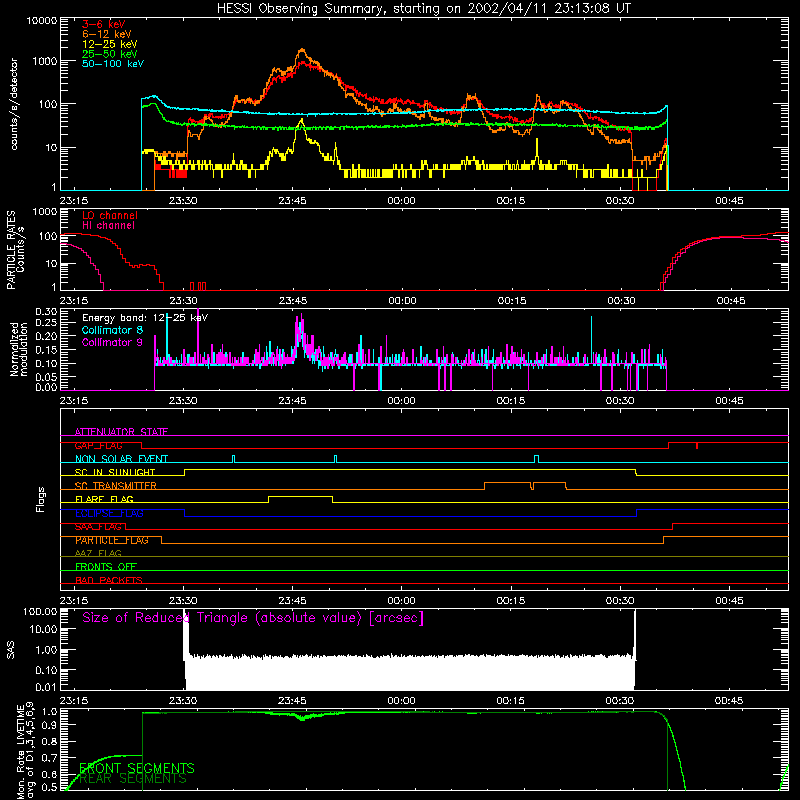Click the '100.00' SAS axis tick label
This screenshot has height=800, width=800.
click(40, 612)
